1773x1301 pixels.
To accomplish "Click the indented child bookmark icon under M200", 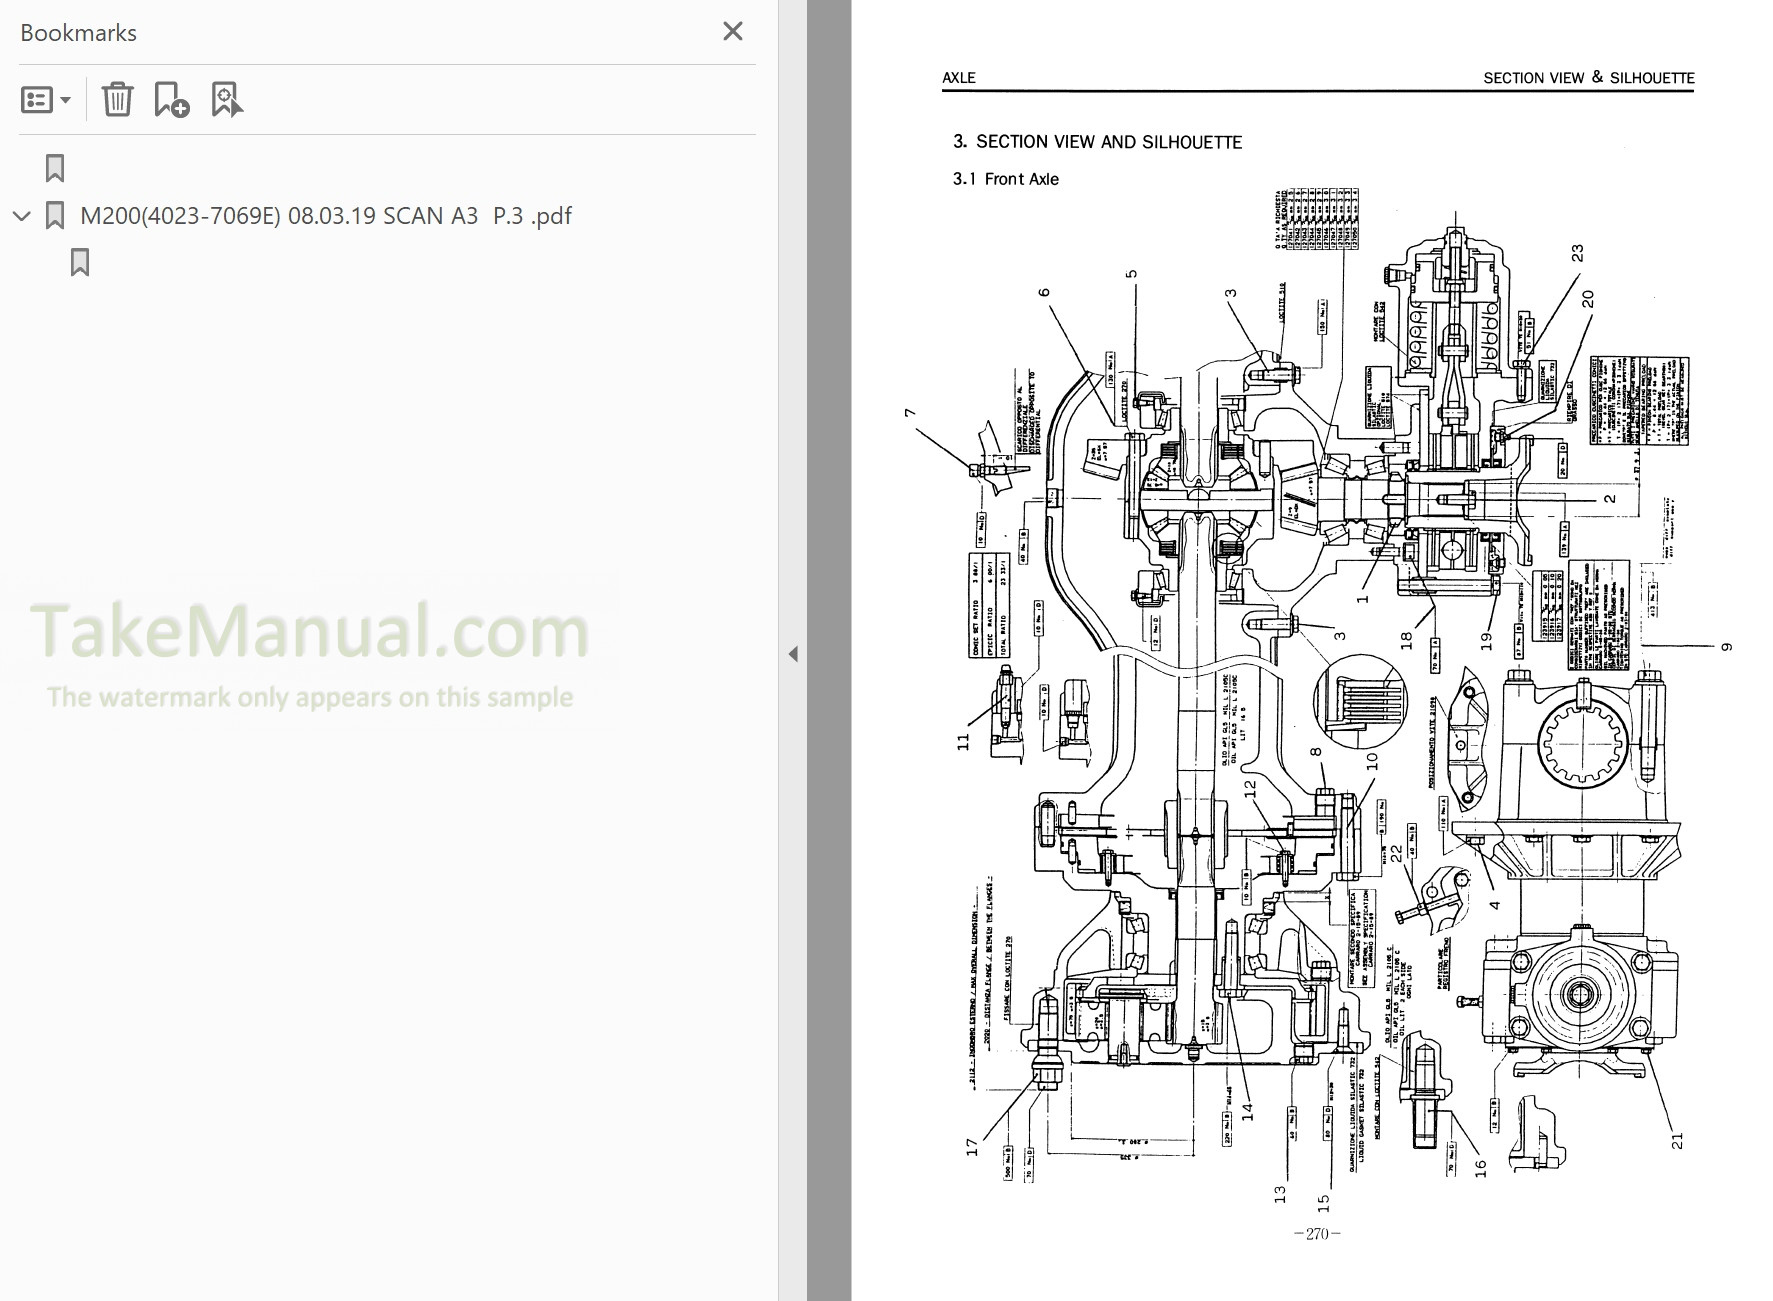I will [x=81, y=262].
